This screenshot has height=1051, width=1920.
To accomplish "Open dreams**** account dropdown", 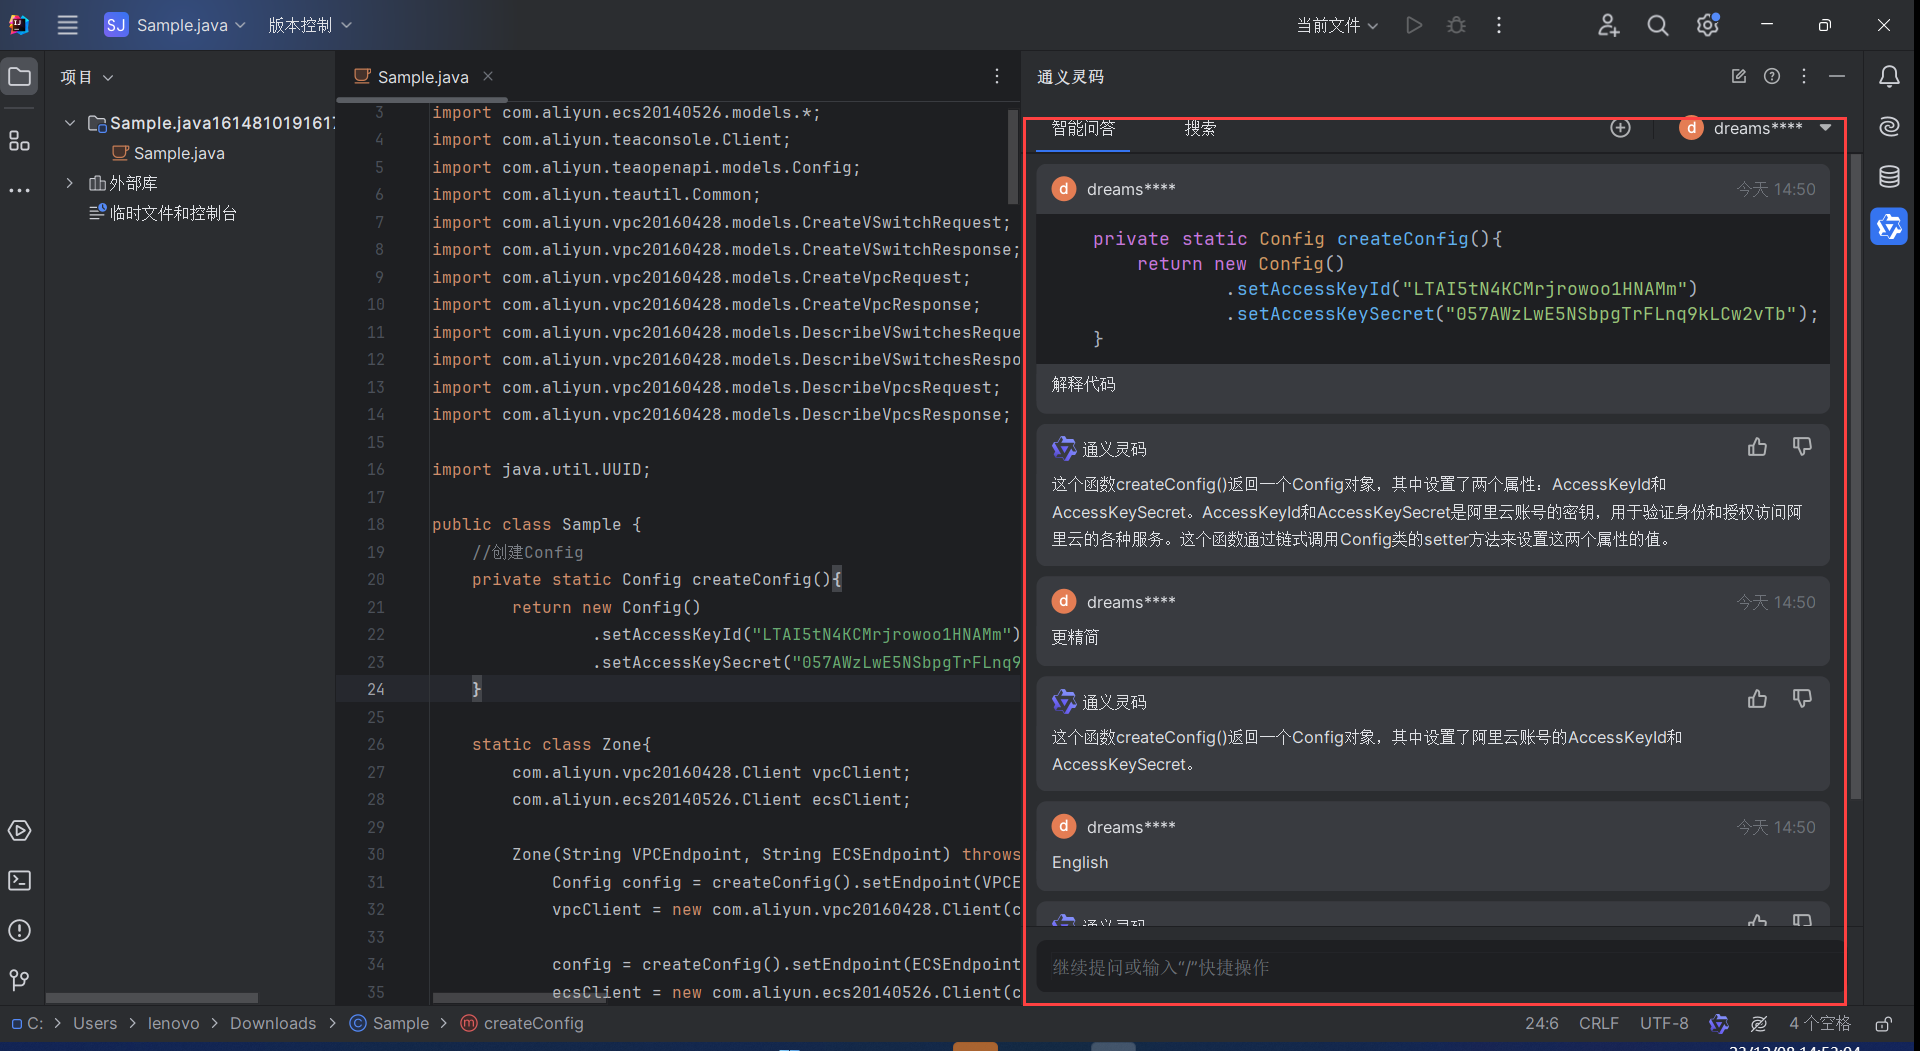I will pos(1756,128).
